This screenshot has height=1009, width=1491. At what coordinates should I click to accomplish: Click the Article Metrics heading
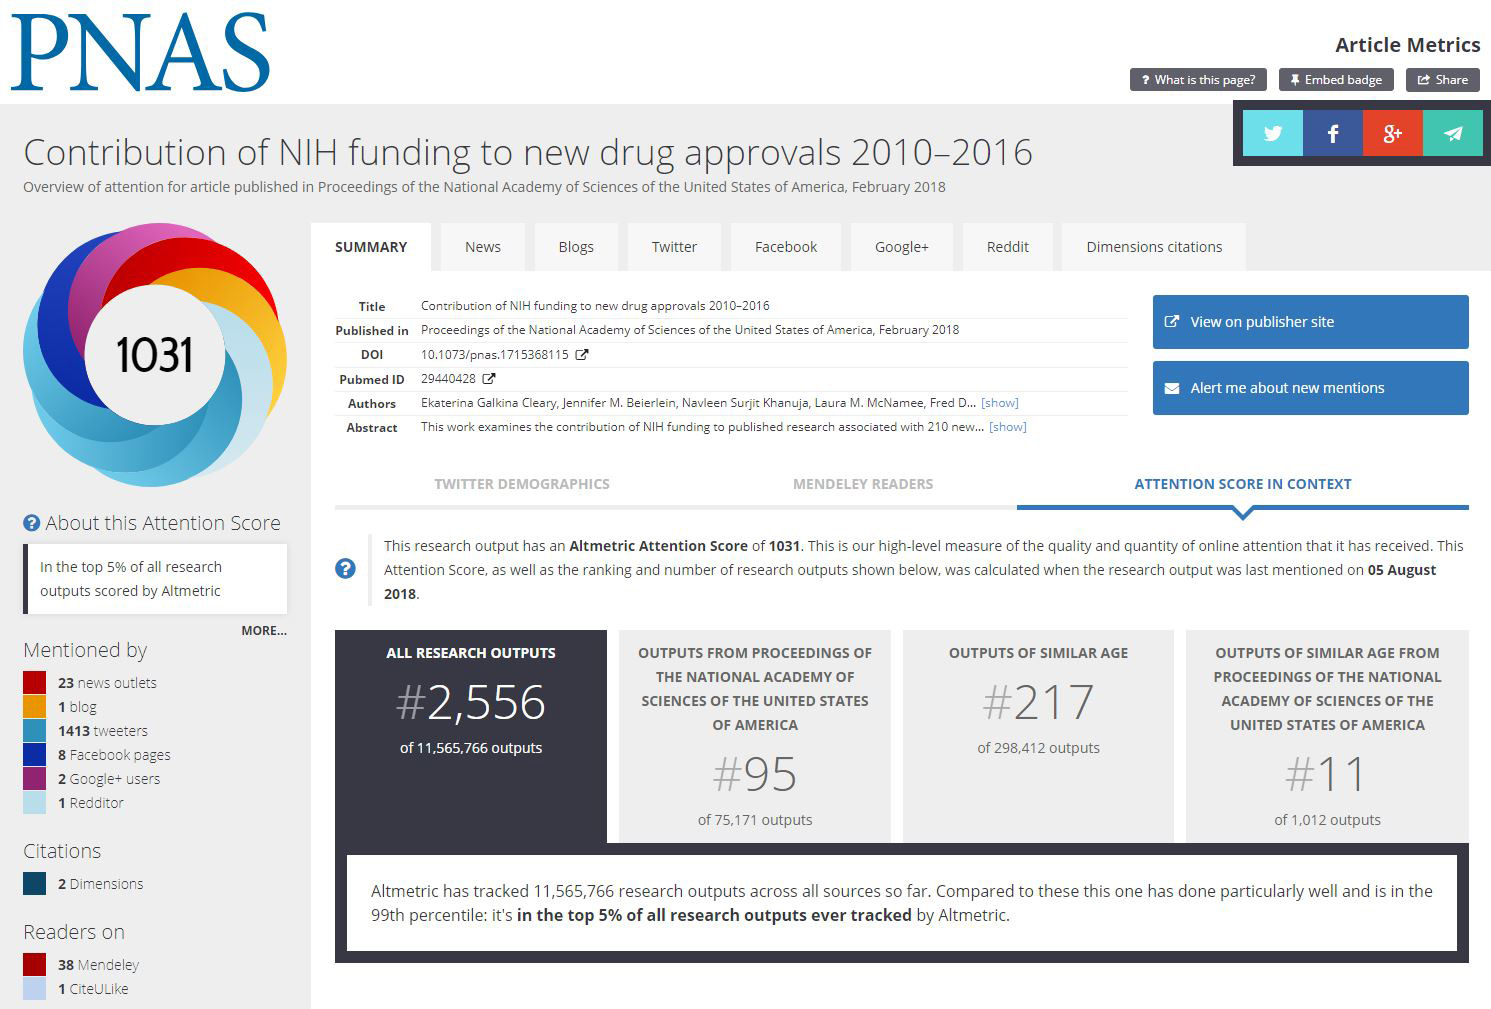[x=1407, y=45]
